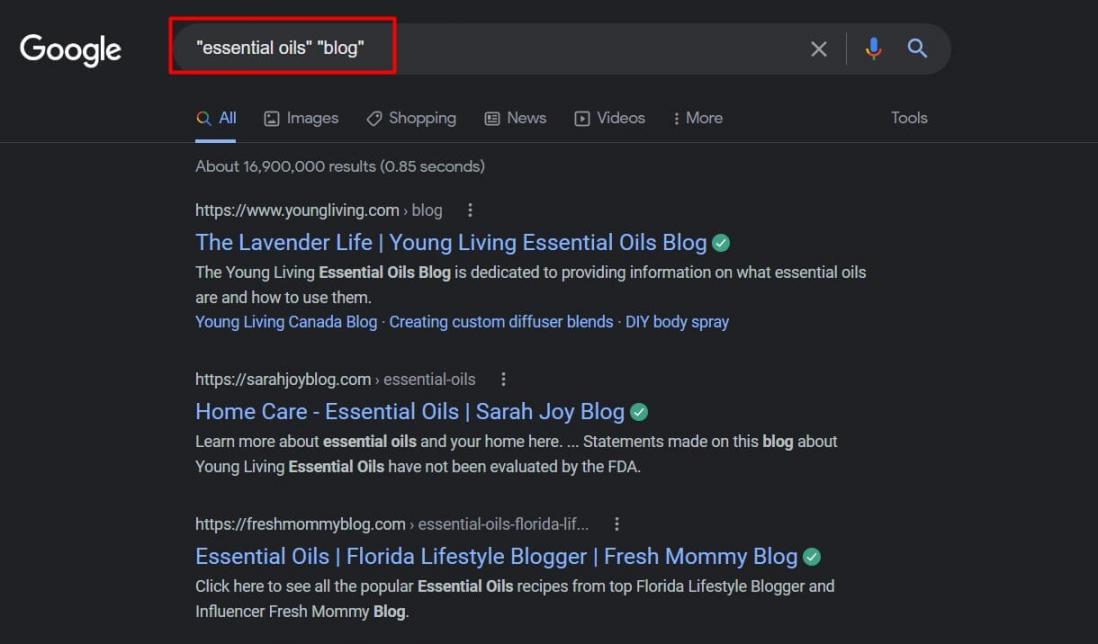Click the sarahjoyblog.com URL breadcrumb
The height and width of the screenshot is (644, 1098).
pyautogui.click(x=335, y=379)
